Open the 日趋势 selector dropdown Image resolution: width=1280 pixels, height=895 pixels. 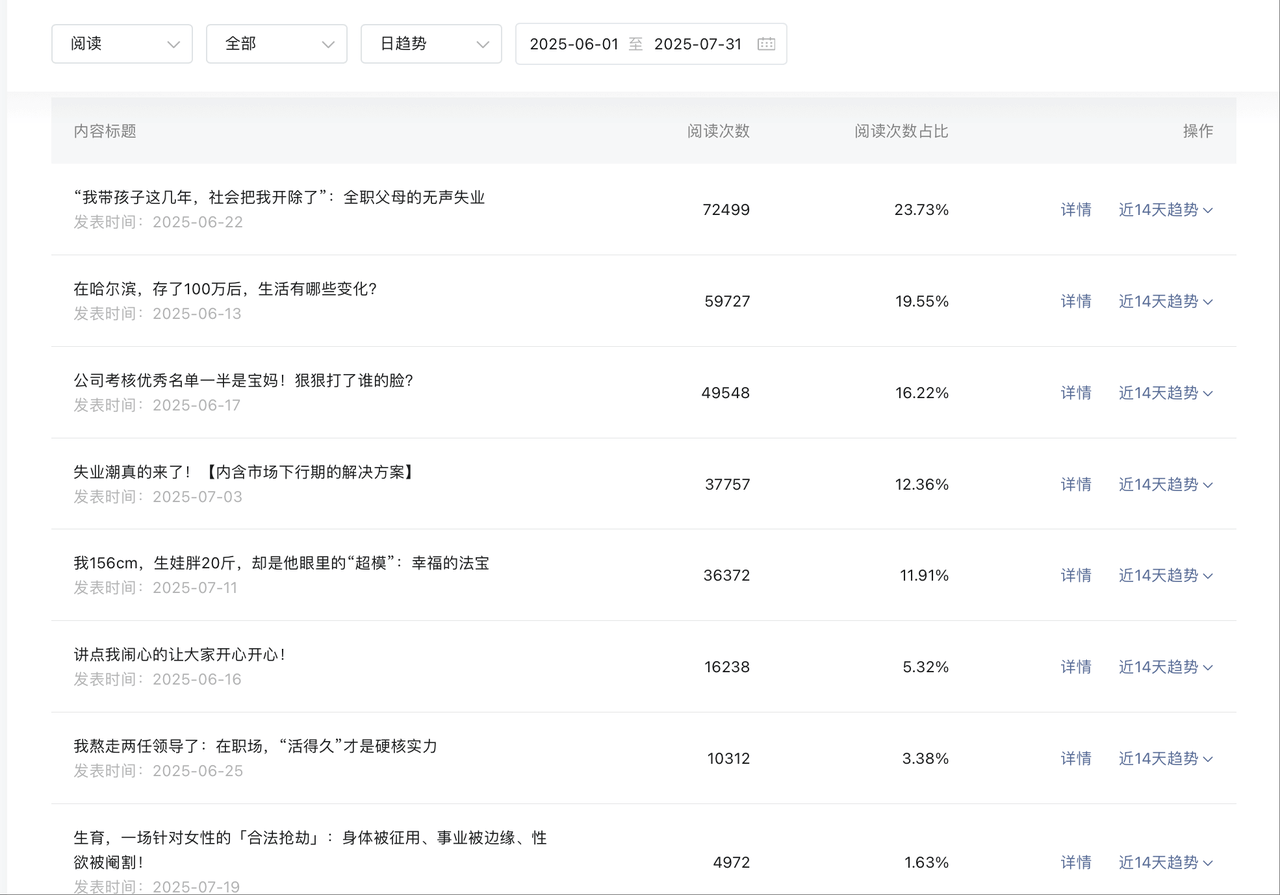pyautogui.click(x=431, y=44)
